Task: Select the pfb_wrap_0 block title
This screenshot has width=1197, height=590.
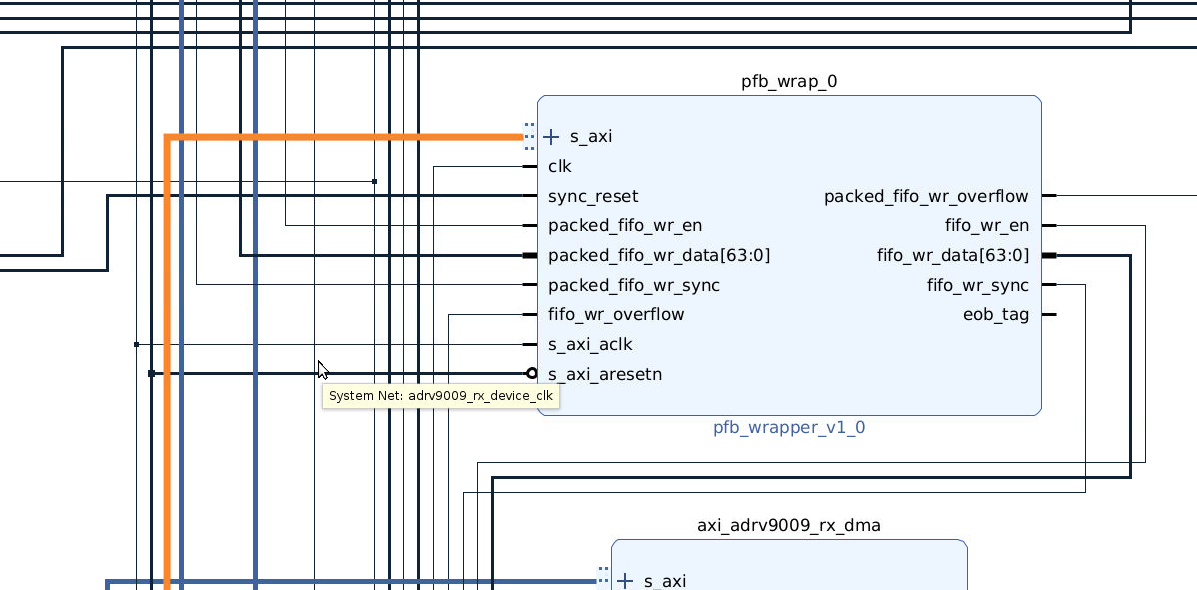Action: coord(789,82)
